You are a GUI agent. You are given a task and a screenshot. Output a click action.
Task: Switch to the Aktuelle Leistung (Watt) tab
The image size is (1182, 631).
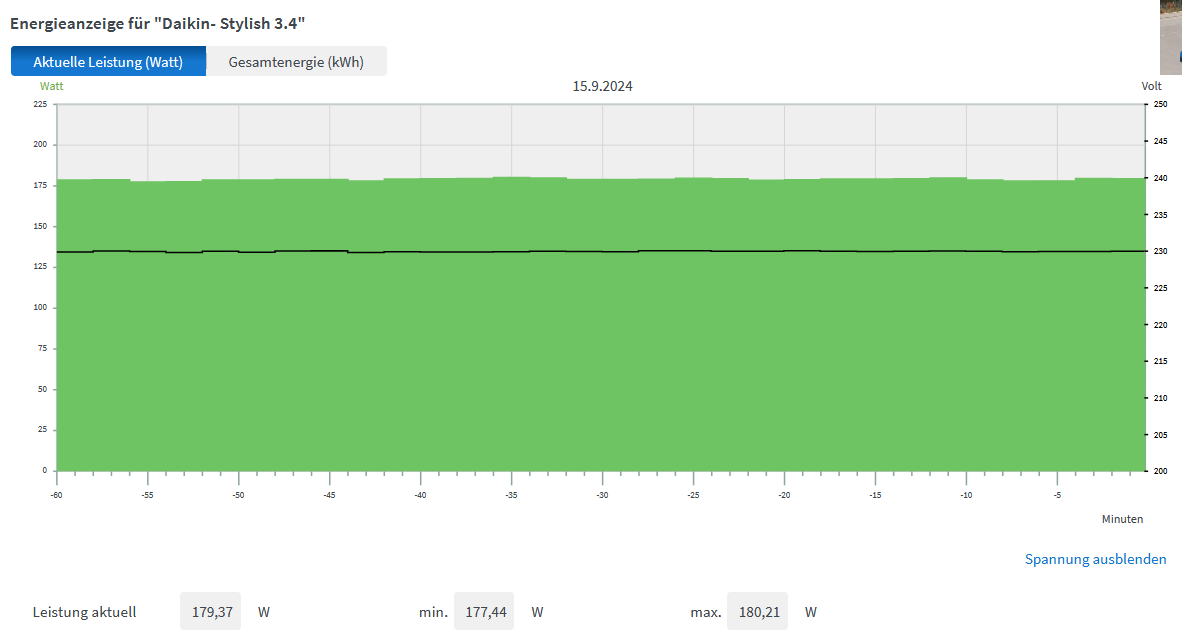coord(108,62)
